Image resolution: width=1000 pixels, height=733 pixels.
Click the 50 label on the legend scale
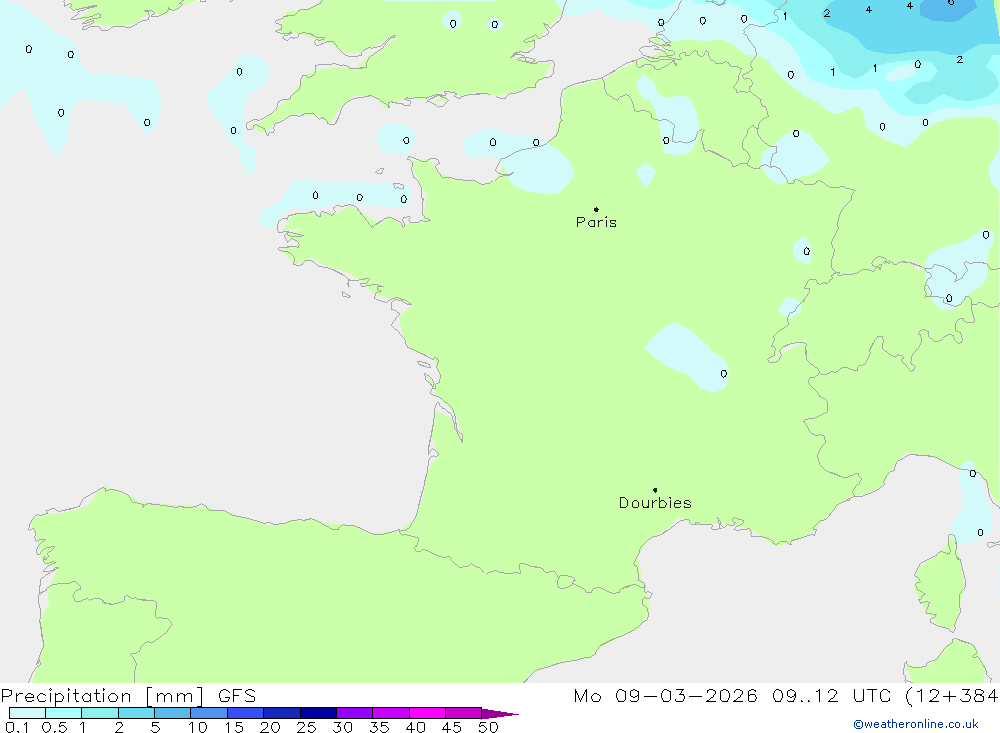(487, 727)
